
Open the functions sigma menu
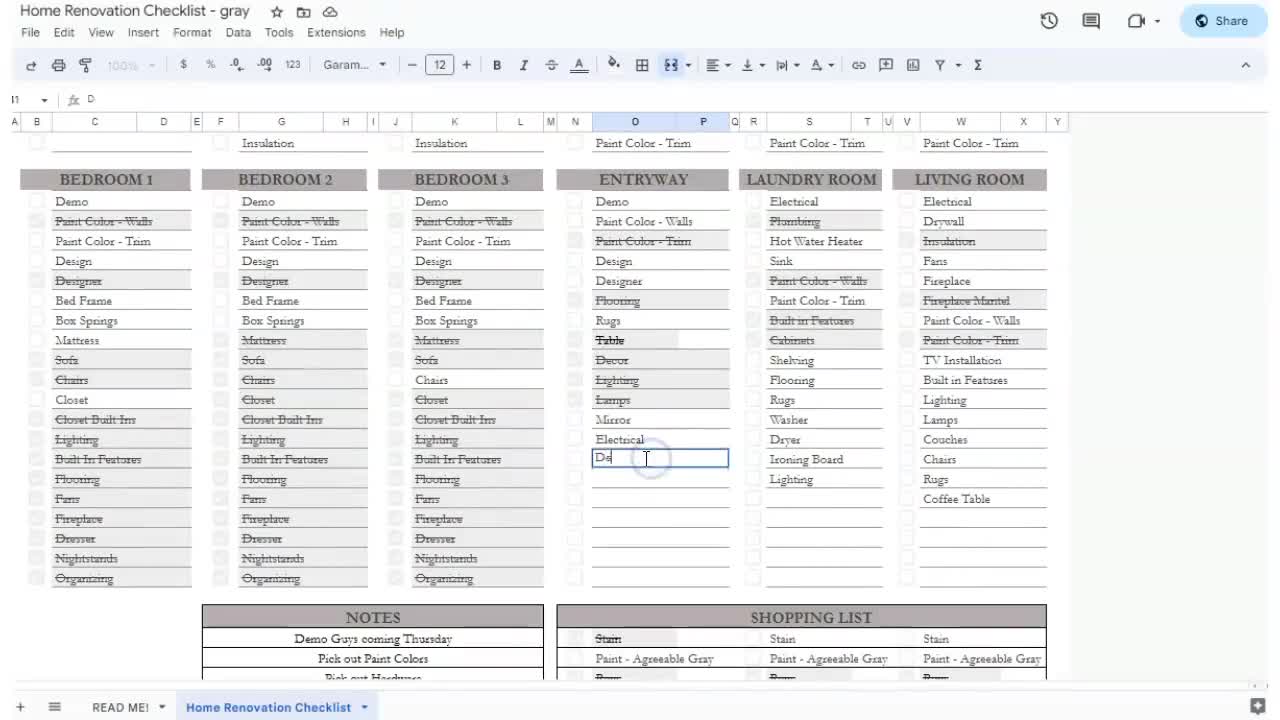coord(977,65)
